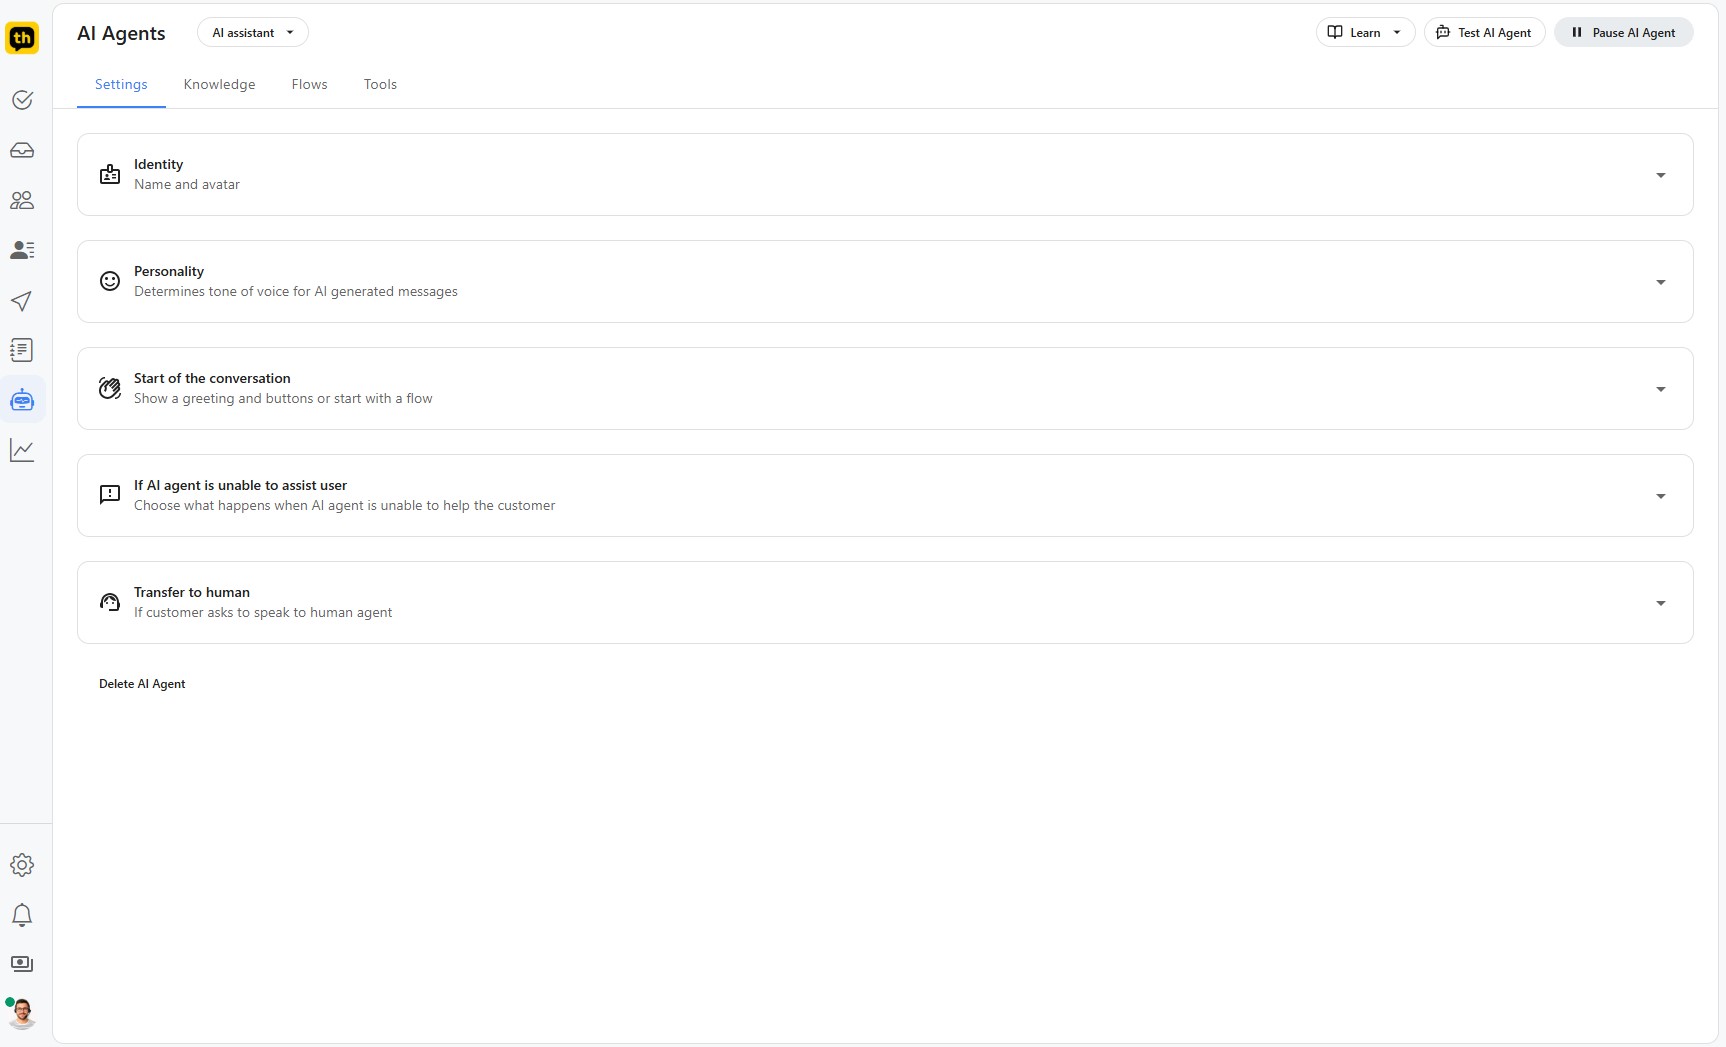This screenshot has height=1047, width=1726.
Task: Click the chat icon on Test AI Agent
Action: [x=1443, y=32]
